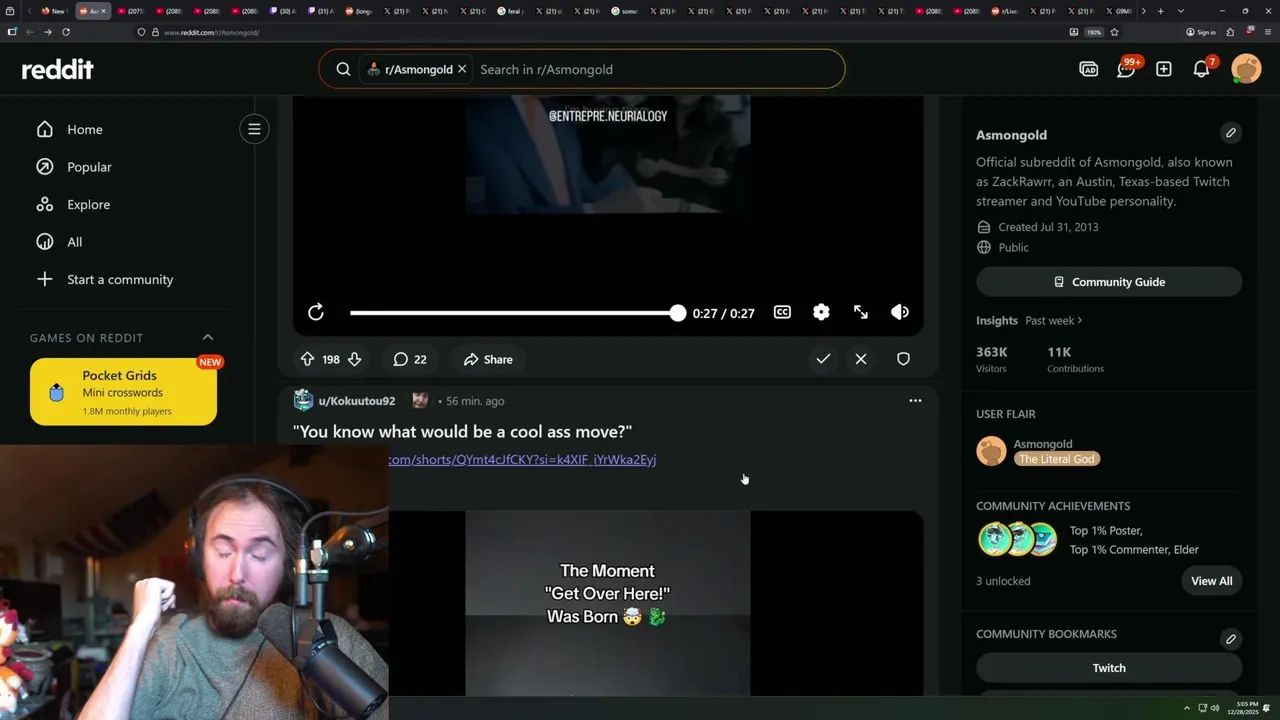Share the post via Share button

click(x=488, y=359)
